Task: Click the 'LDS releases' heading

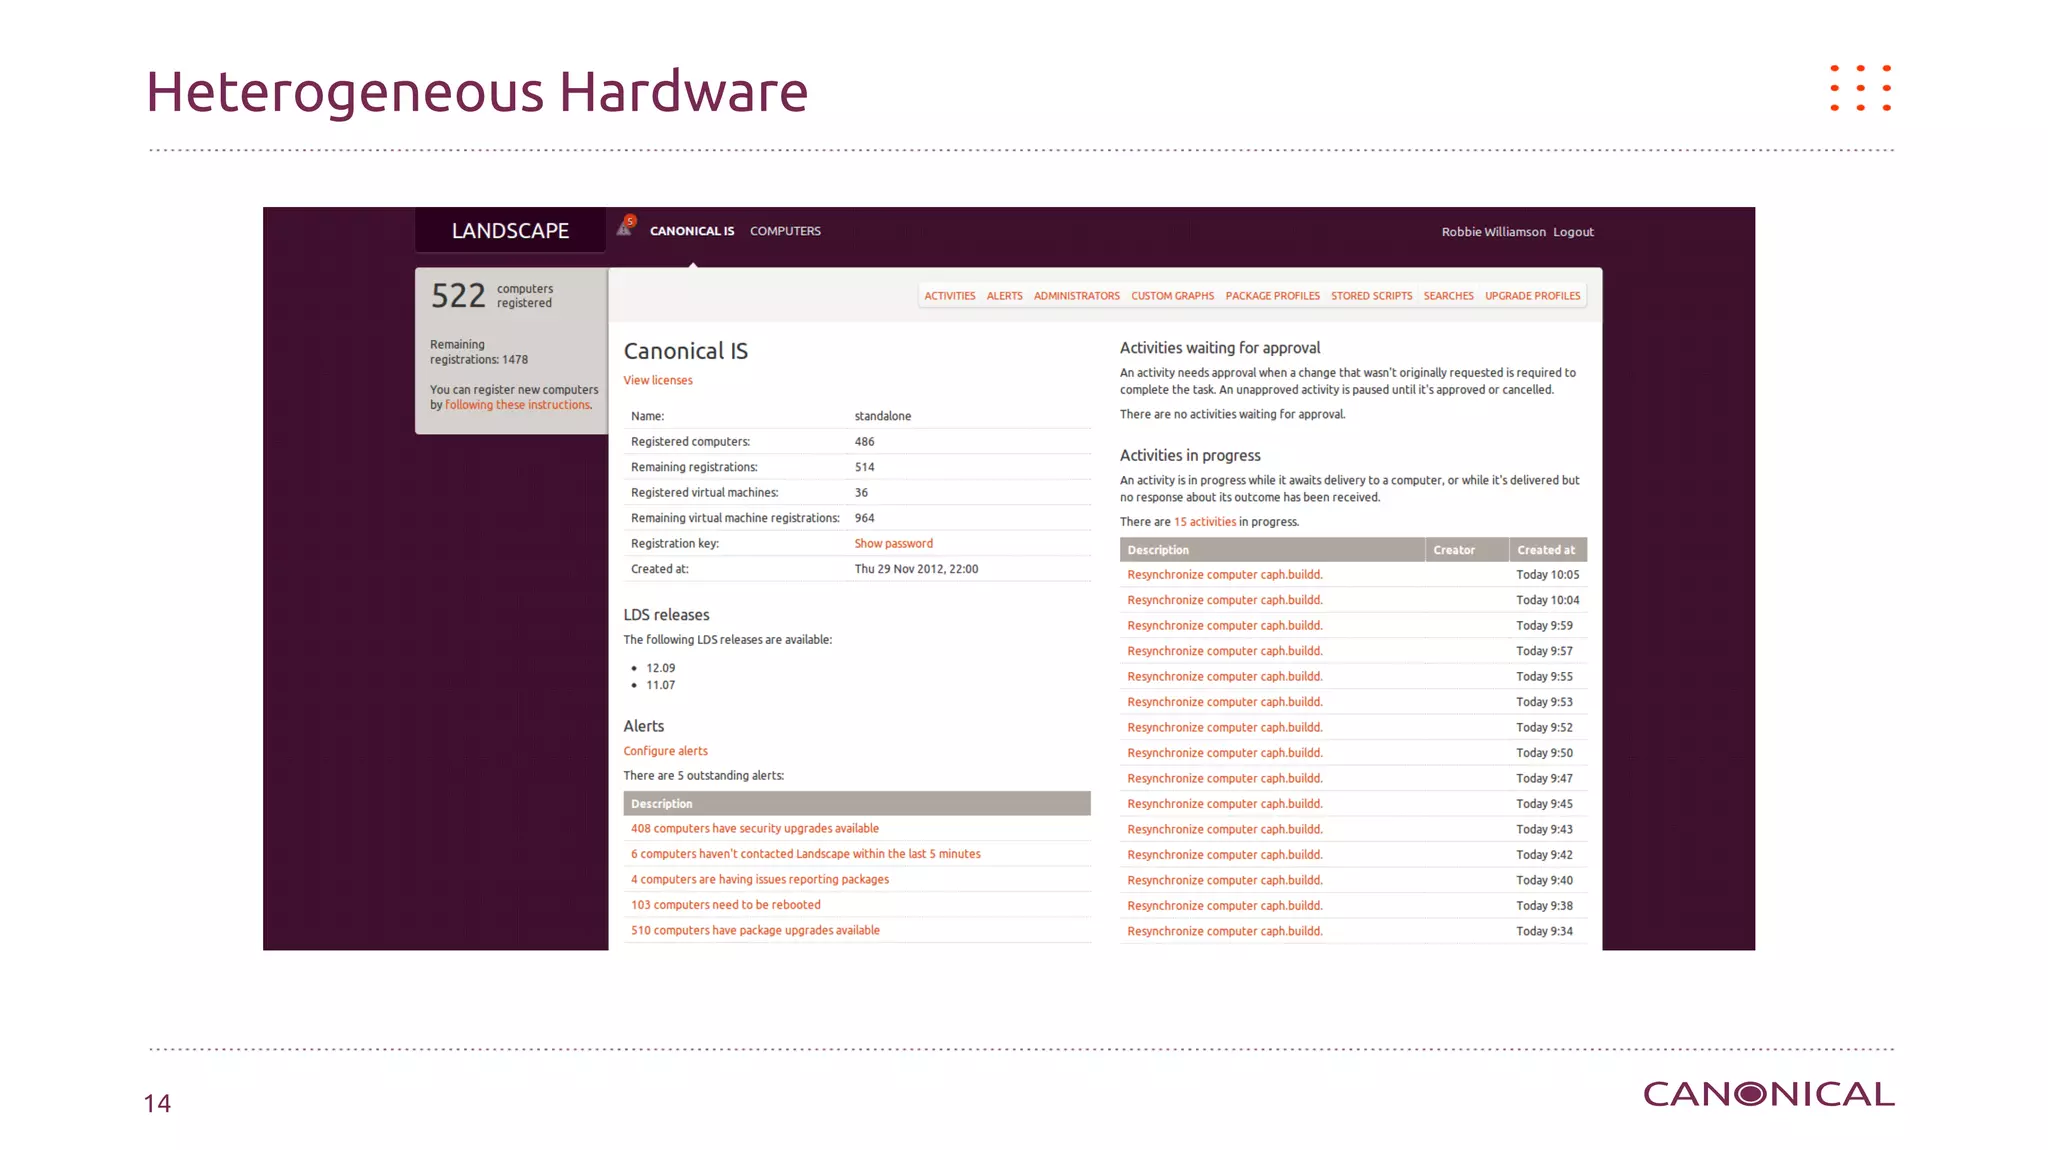Action: (x=666, y=615)
